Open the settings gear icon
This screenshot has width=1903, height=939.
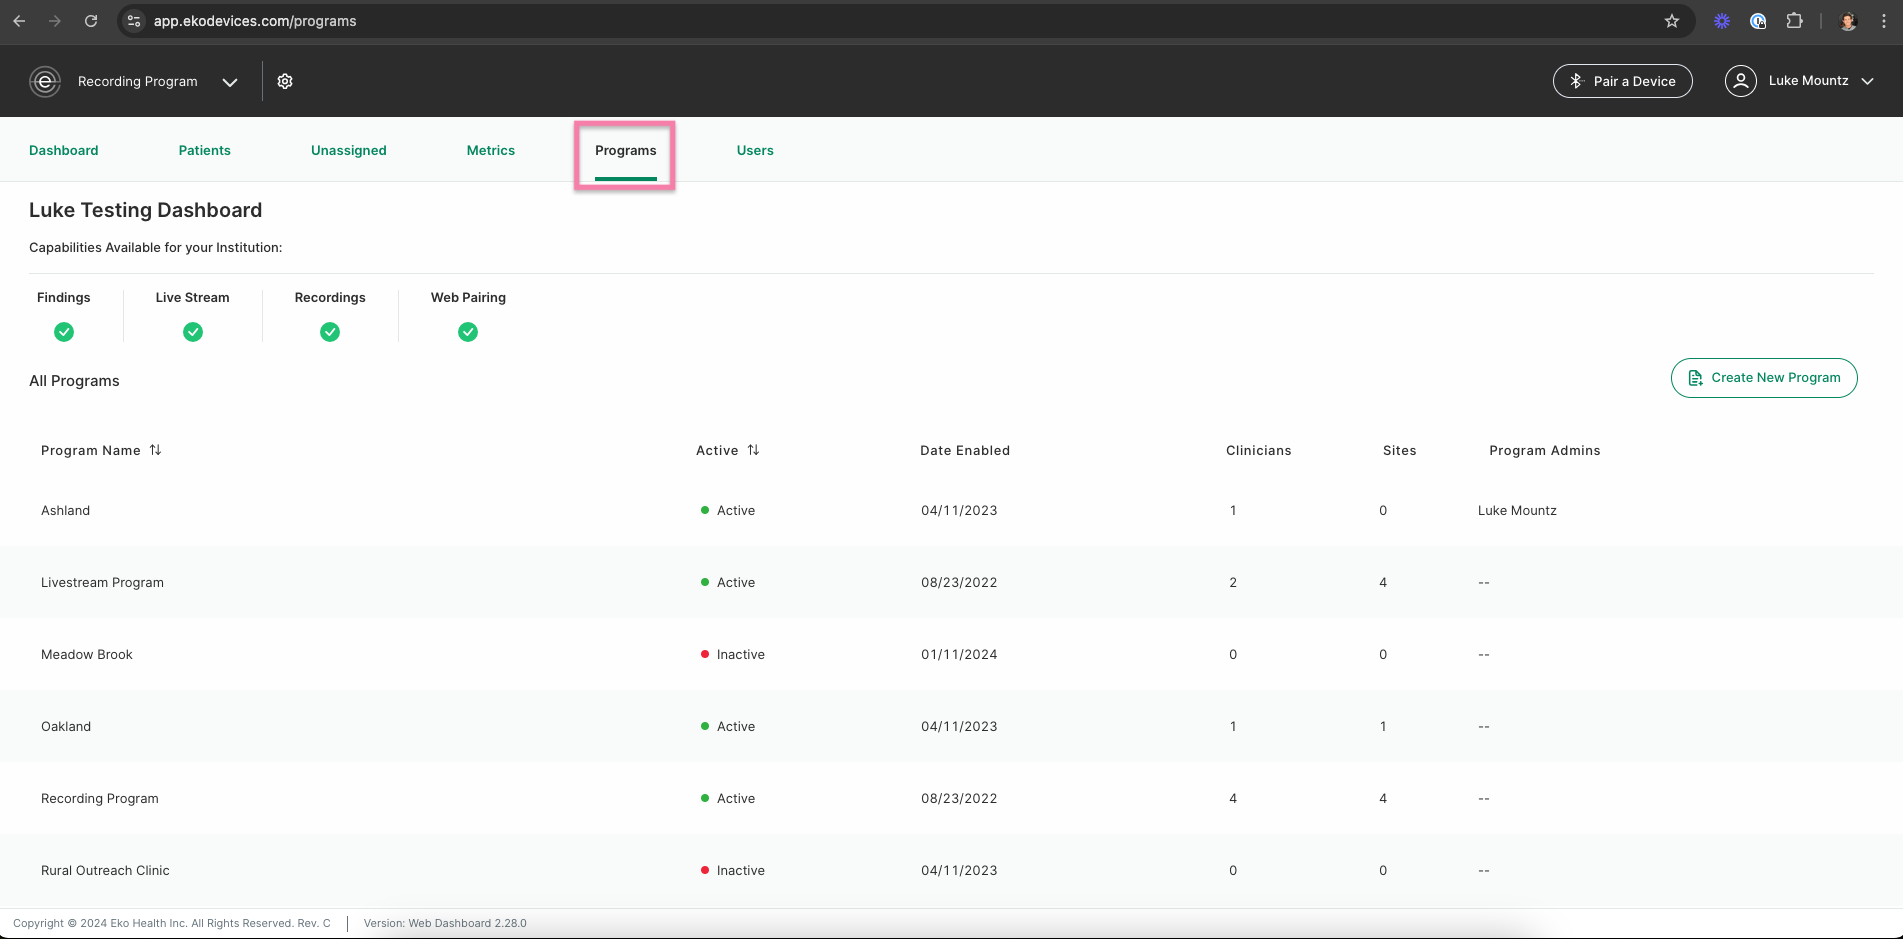[x=285, y=81]
